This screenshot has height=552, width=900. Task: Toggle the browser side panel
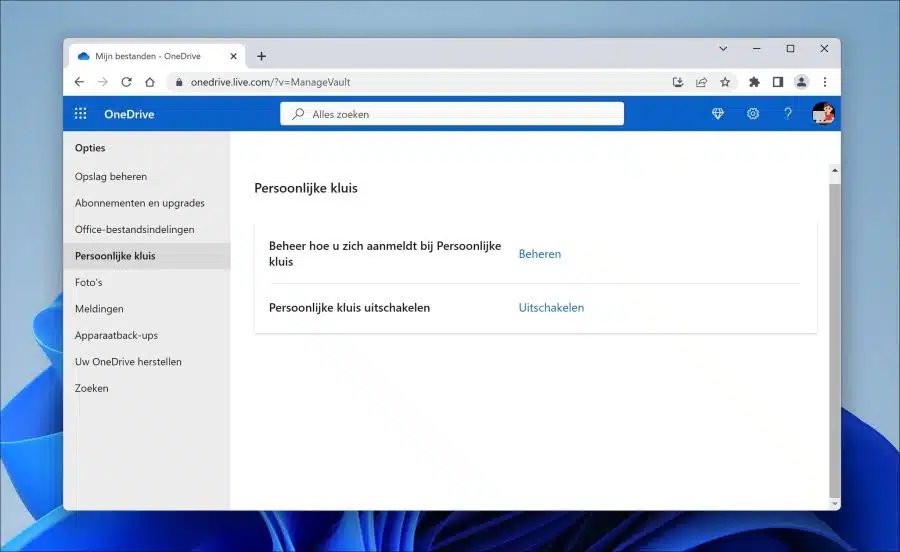tap(778, 82)
